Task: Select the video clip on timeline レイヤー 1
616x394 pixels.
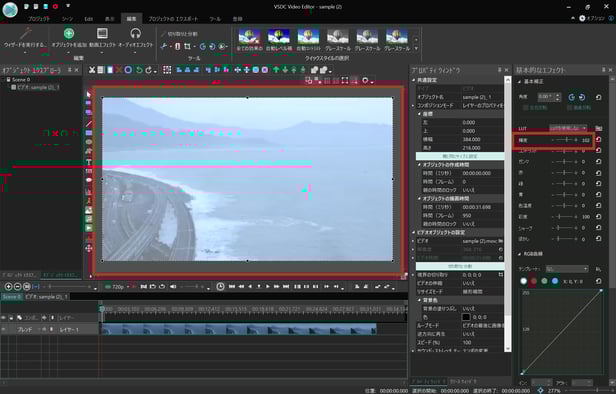Action: [x=239, y=329]
